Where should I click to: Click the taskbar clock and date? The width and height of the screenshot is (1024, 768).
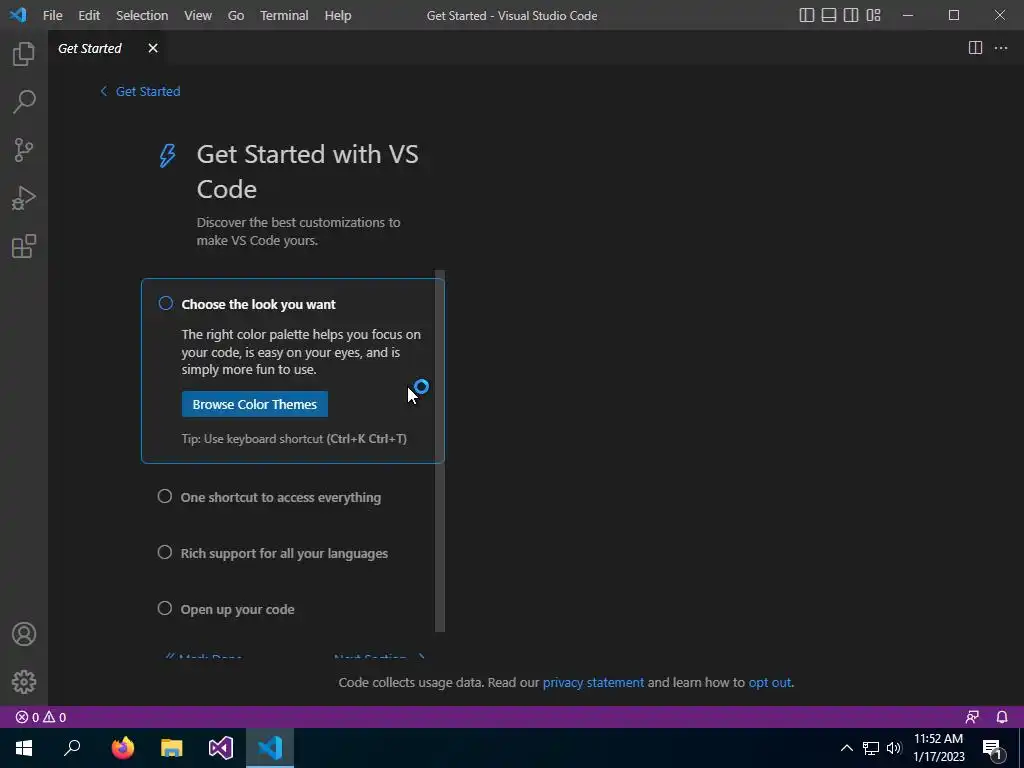pos(938,748)
